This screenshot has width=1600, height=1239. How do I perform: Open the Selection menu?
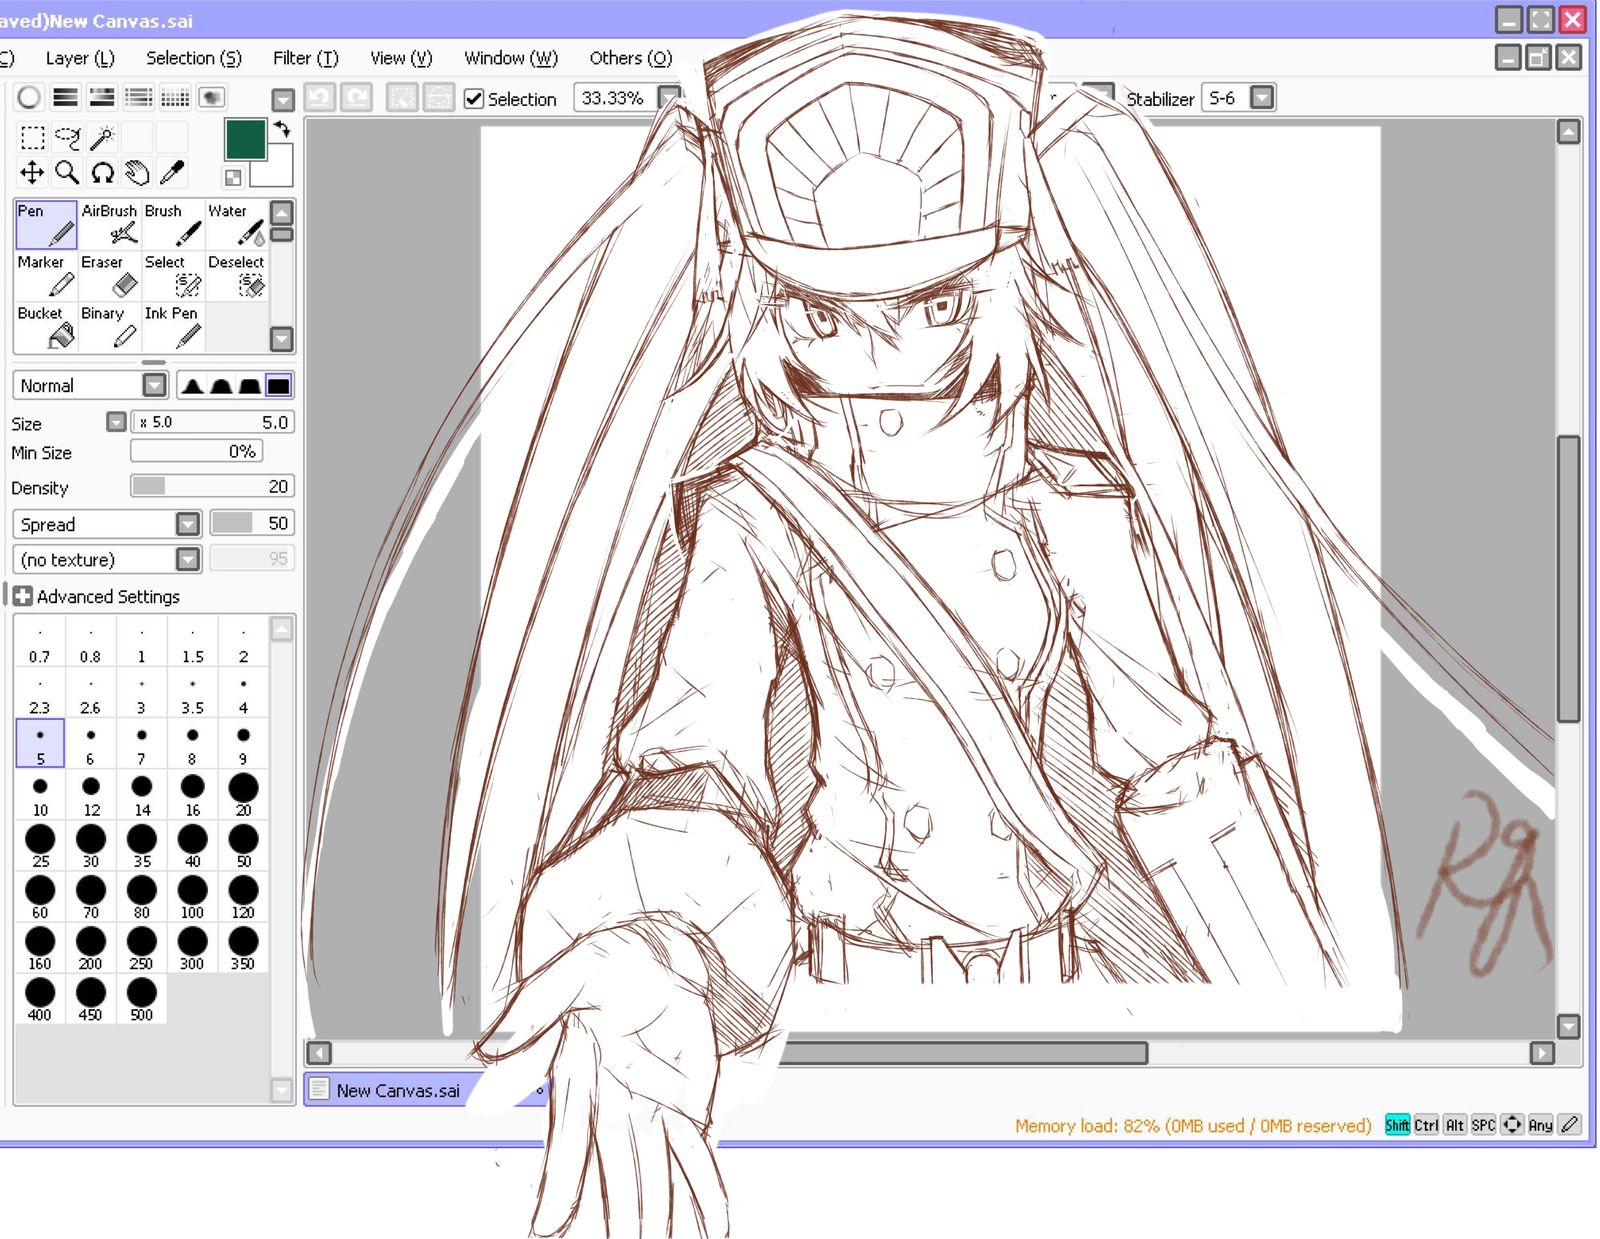coord(194,58)
